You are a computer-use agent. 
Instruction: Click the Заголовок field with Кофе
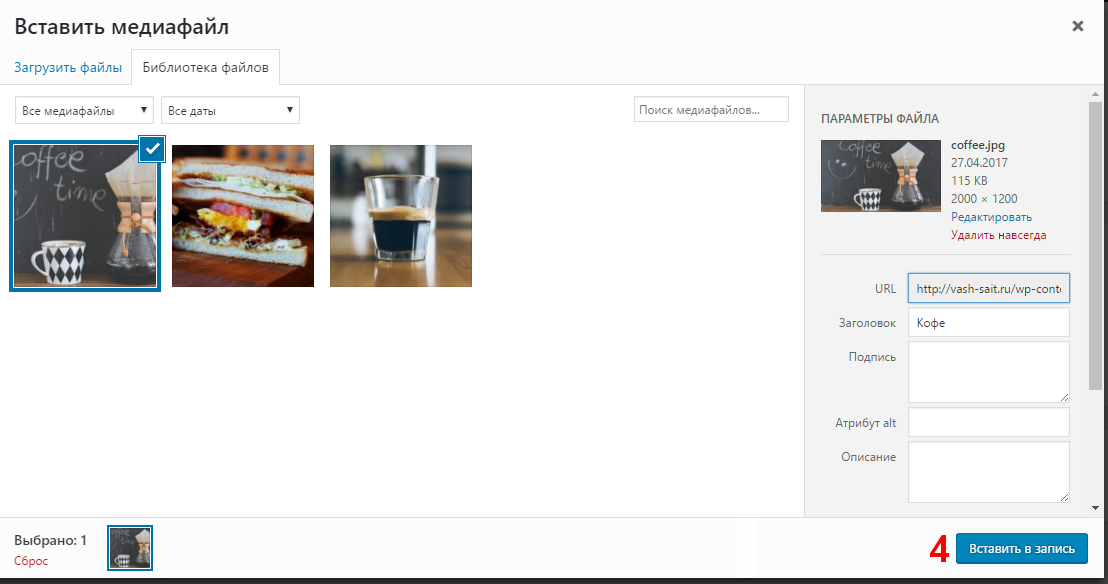coord(989,322)
